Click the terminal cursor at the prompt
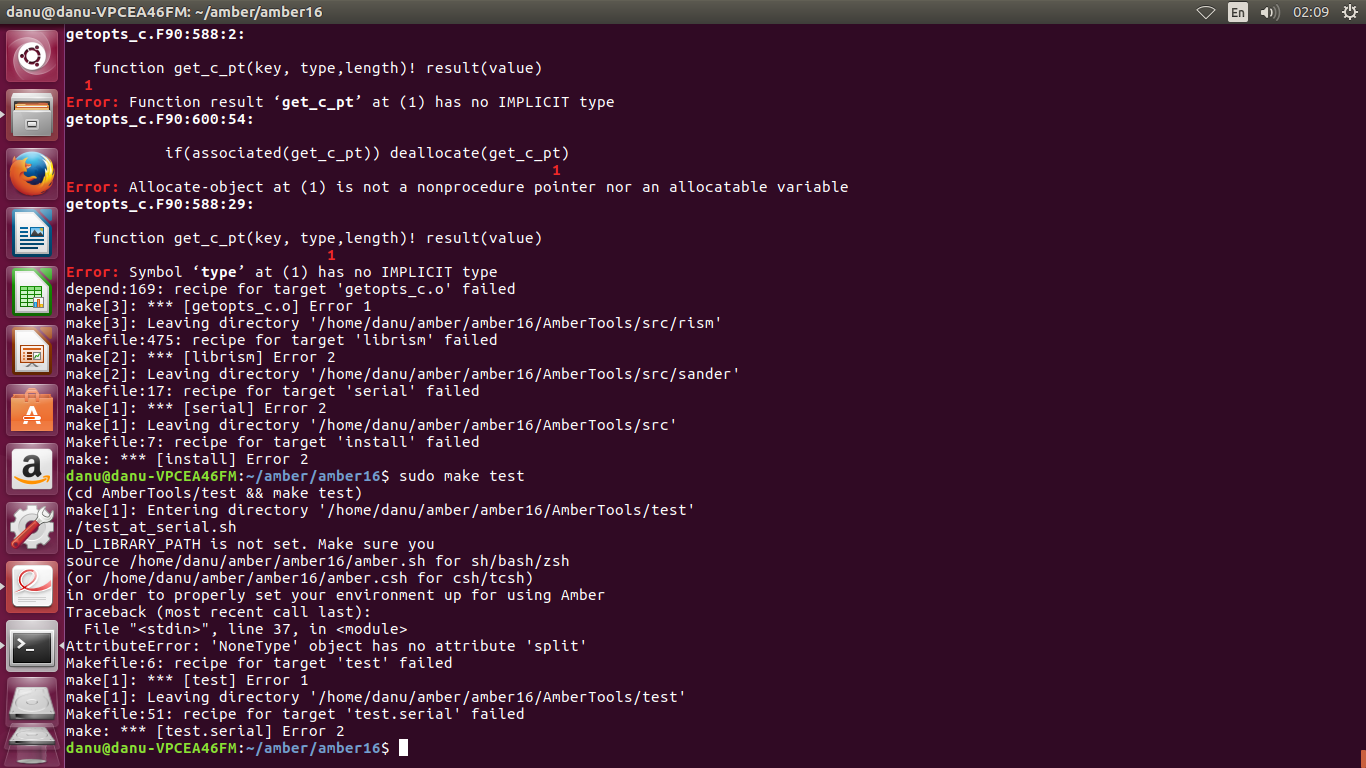 [403, 748]
